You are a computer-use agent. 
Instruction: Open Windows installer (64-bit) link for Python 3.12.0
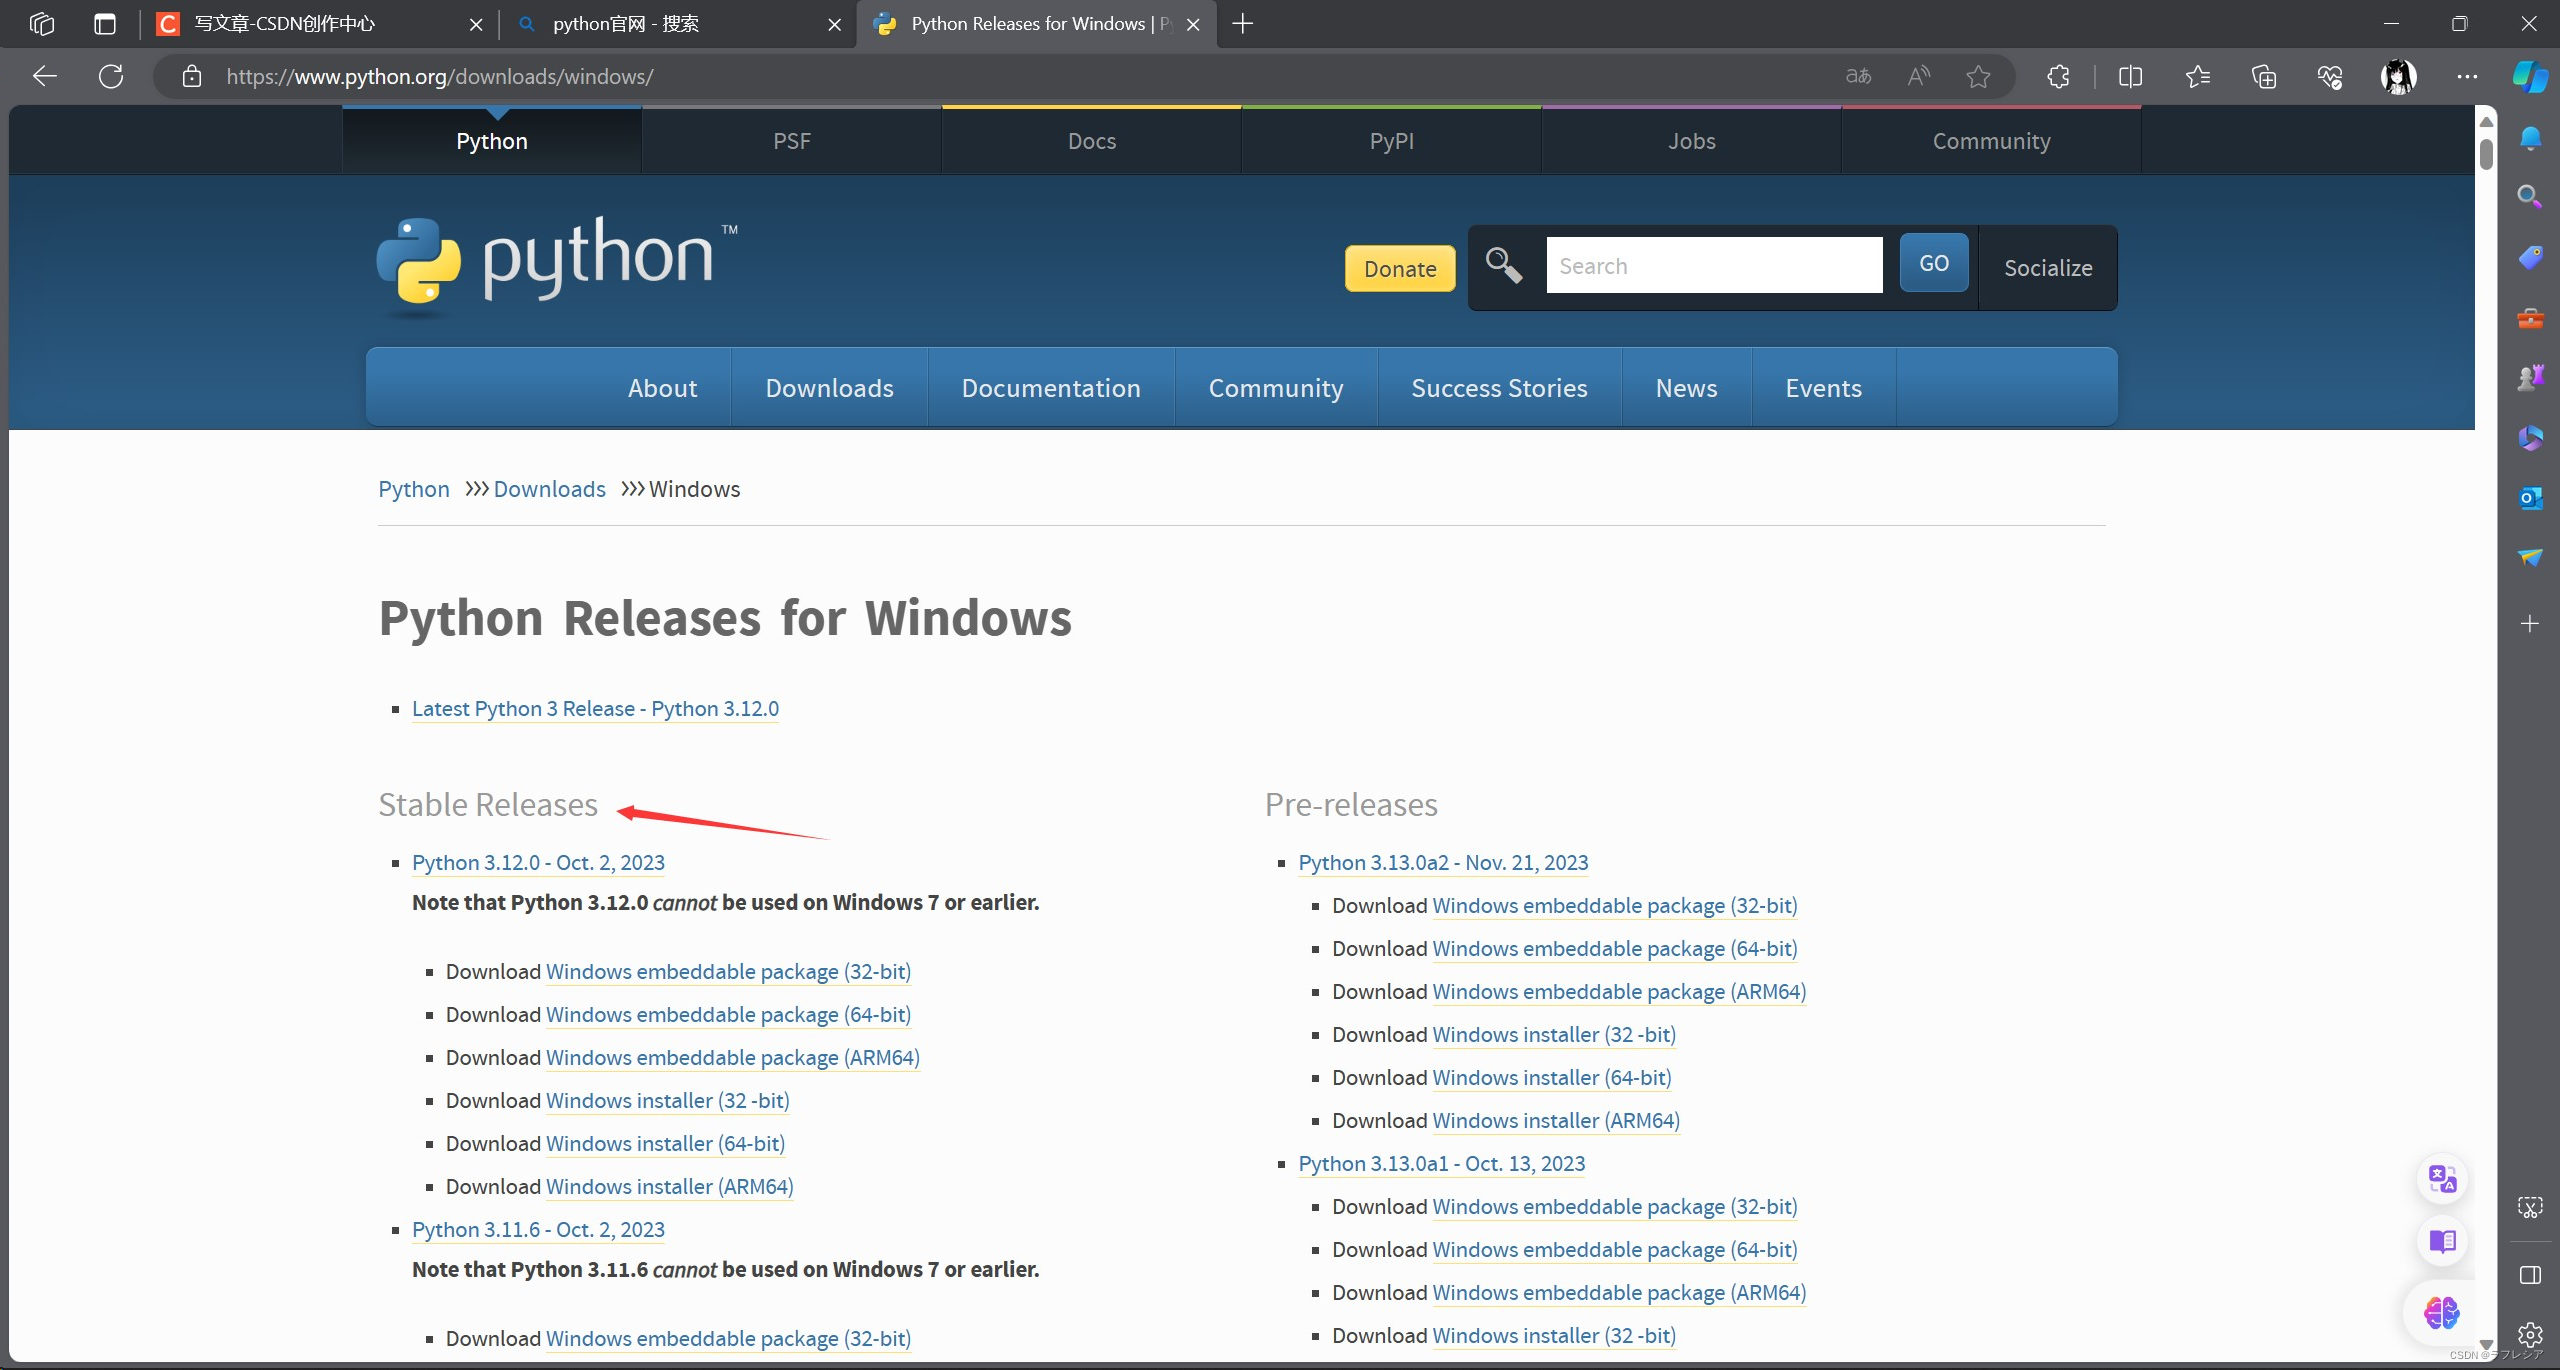665,1143
